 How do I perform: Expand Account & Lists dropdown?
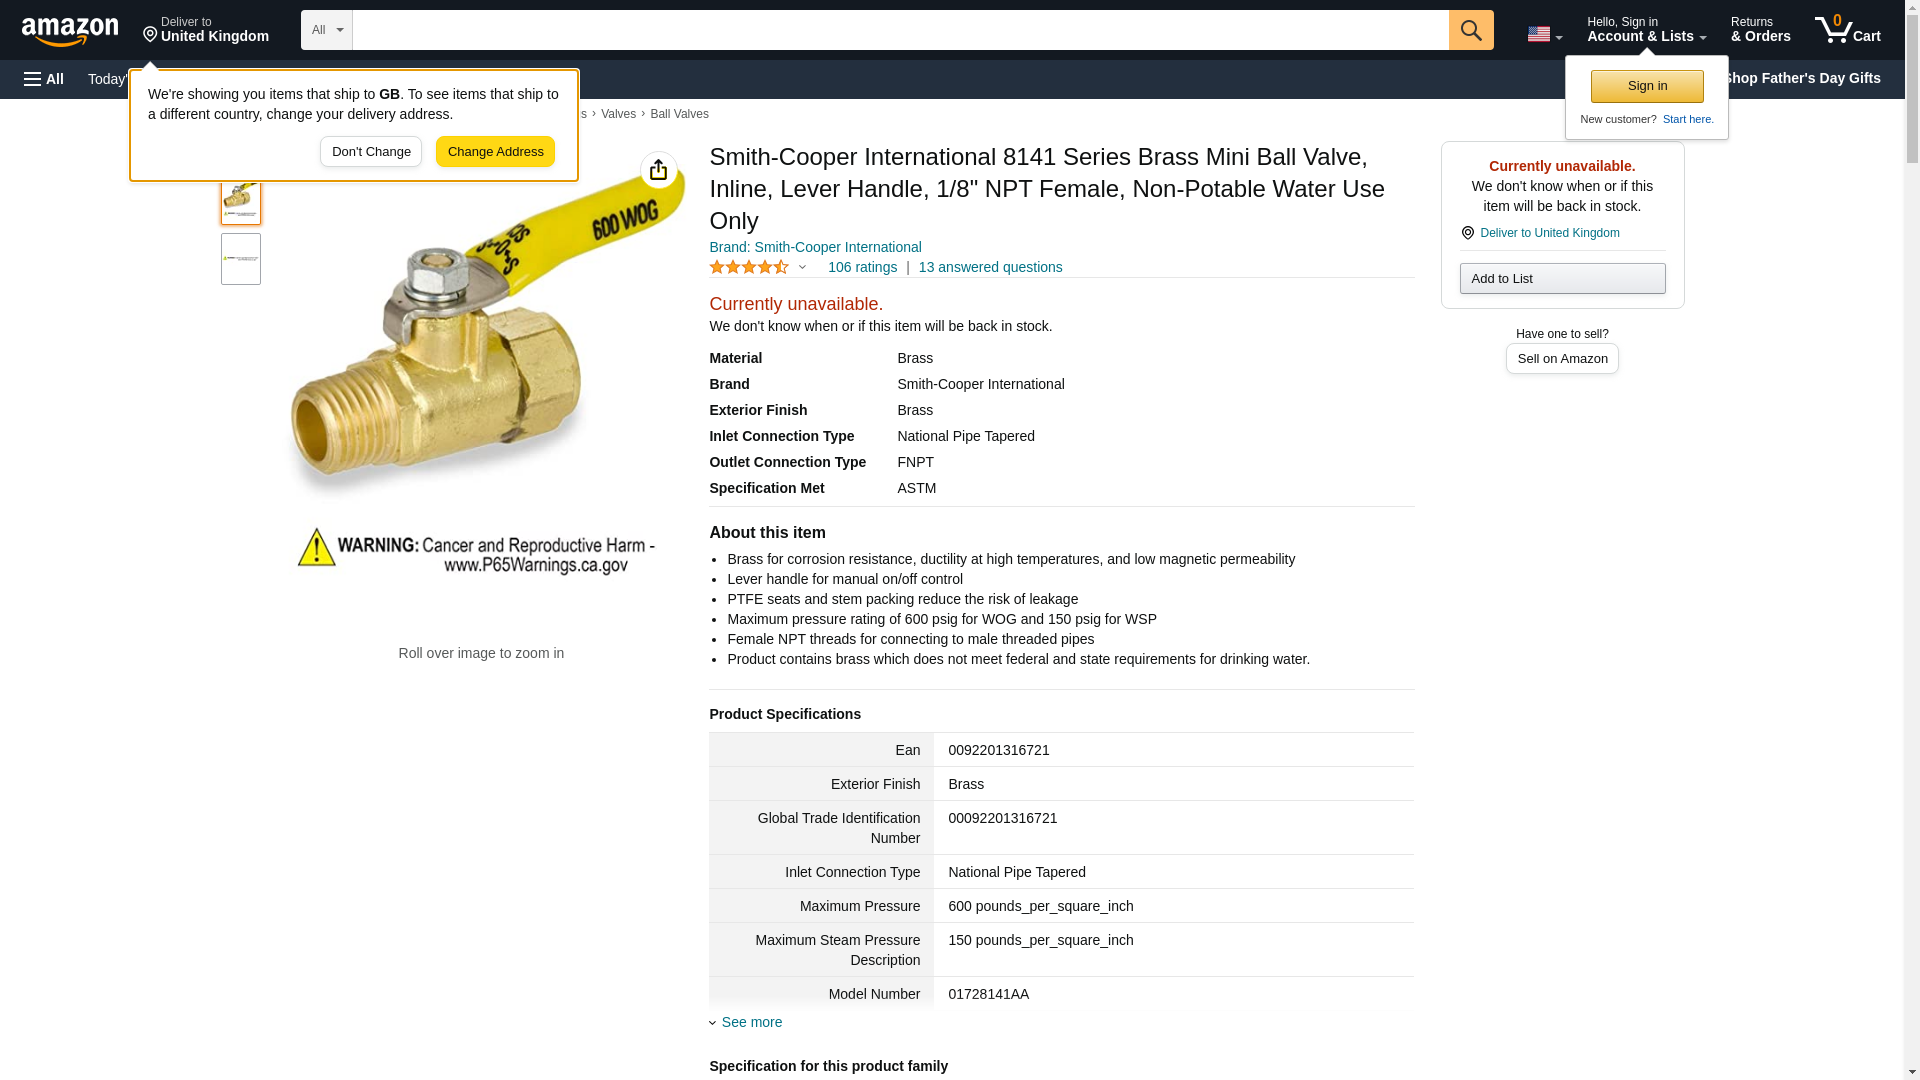(x=1646, y=30)
